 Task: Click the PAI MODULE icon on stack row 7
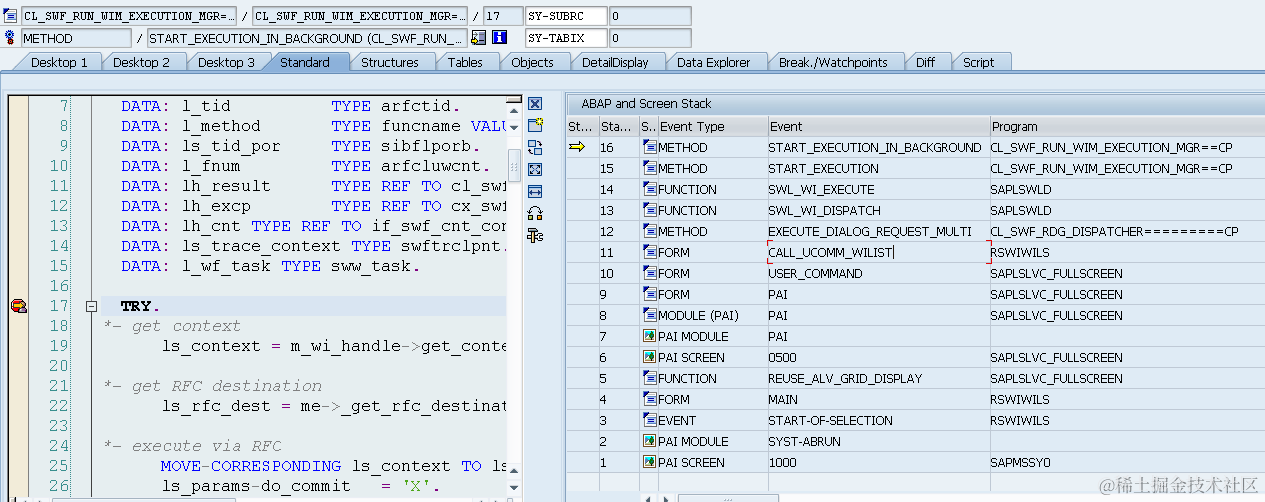click(x=649, y=336)
